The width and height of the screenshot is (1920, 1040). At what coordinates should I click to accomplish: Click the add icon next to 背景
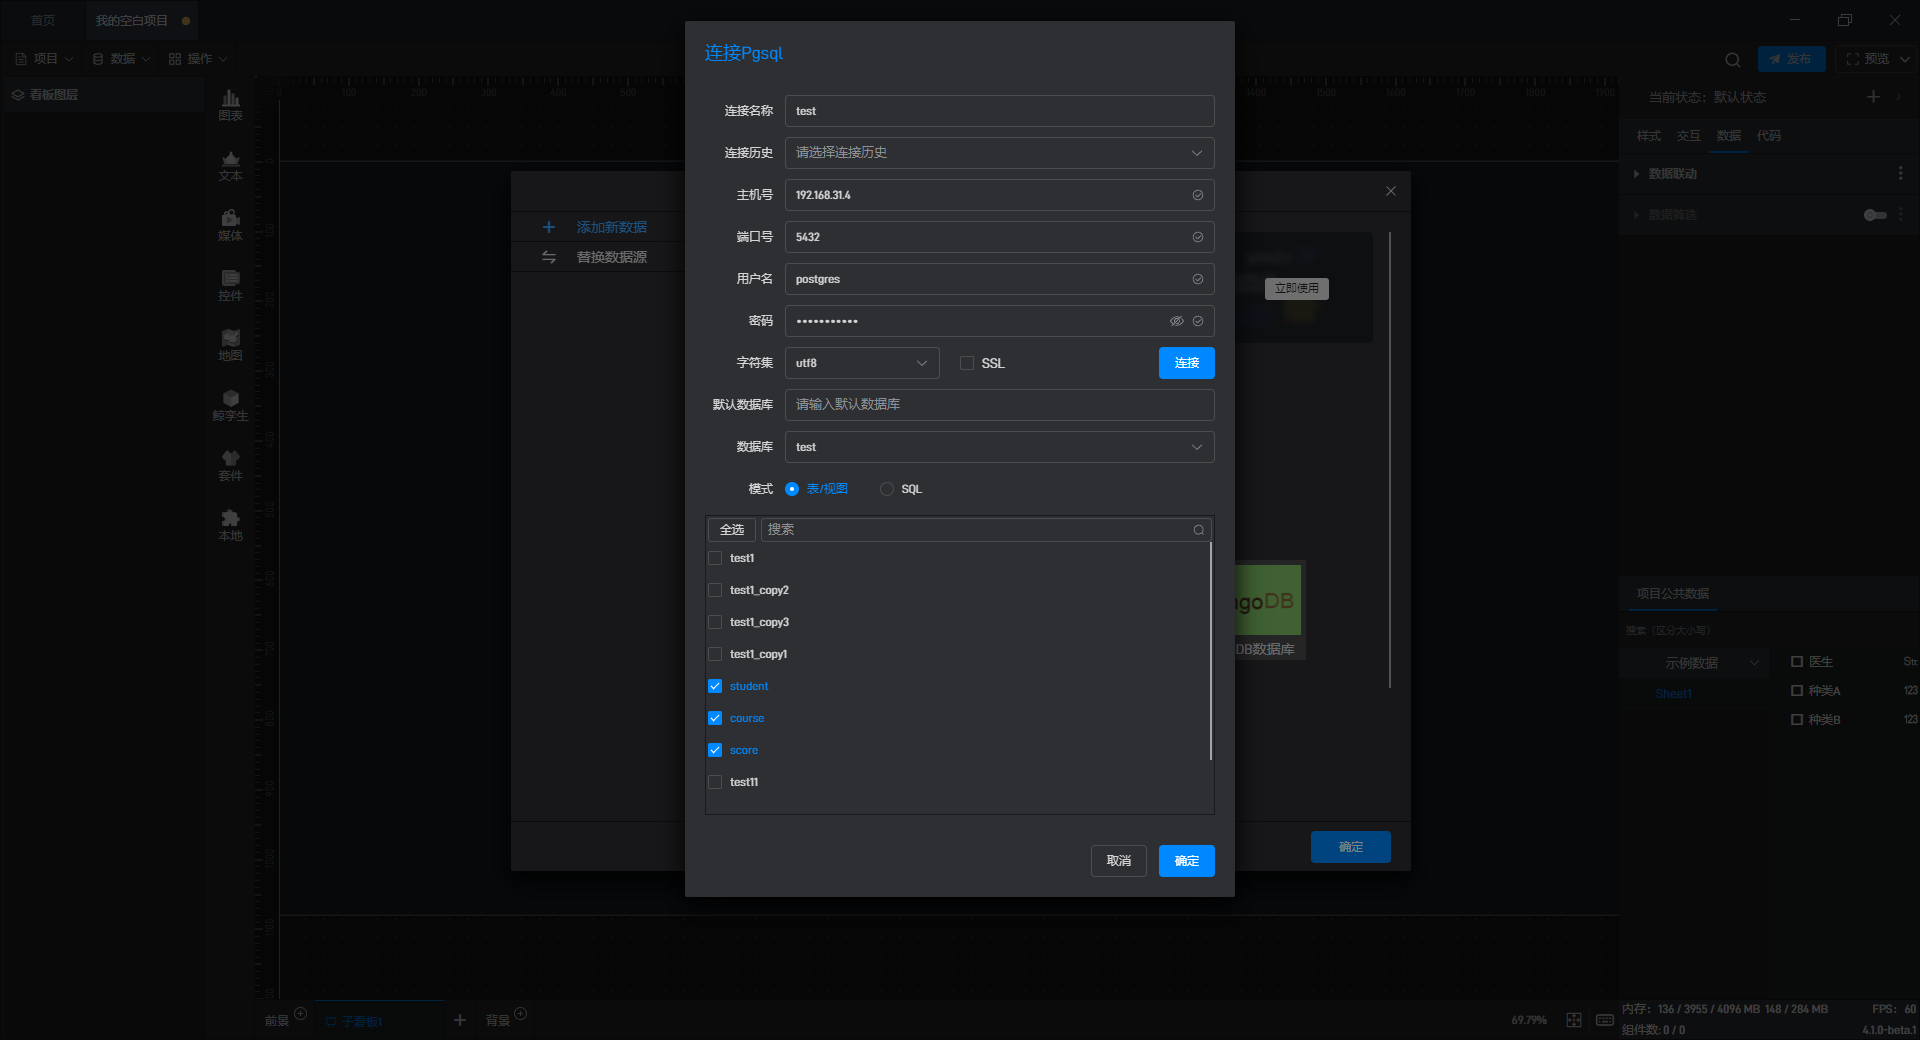520,1014
